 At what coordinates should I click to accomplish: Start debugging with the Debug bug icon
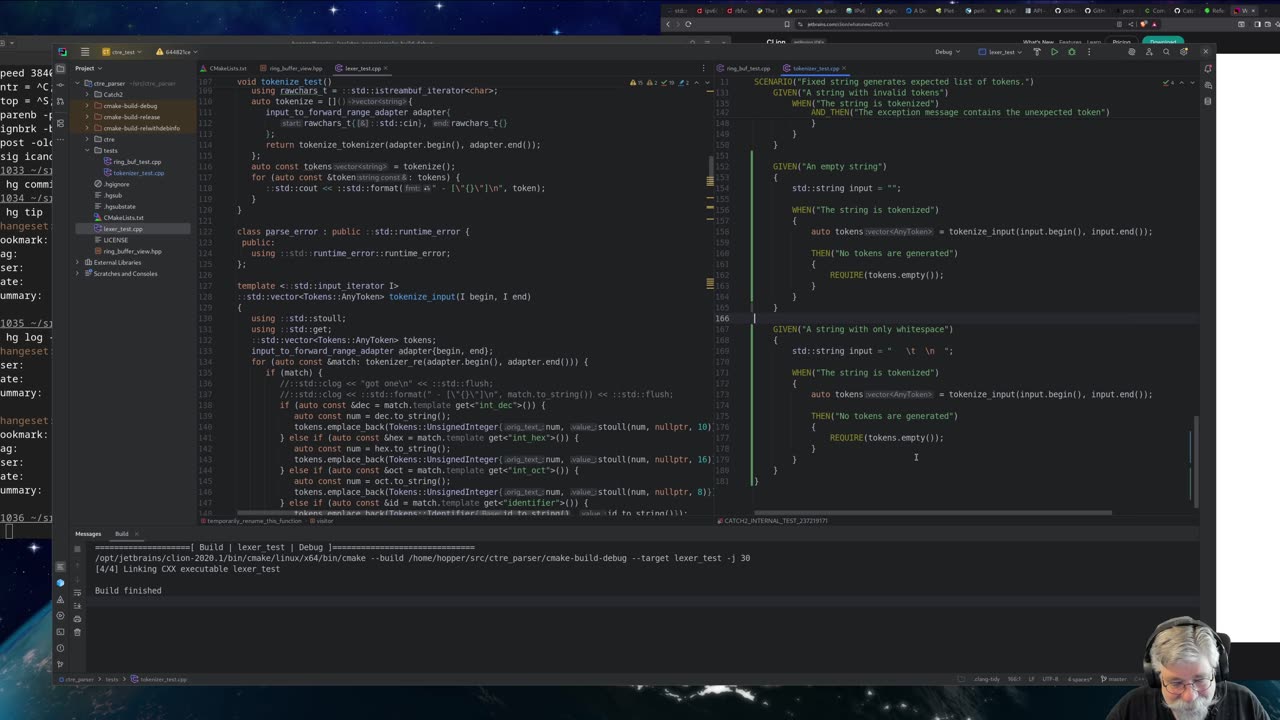1072,52
